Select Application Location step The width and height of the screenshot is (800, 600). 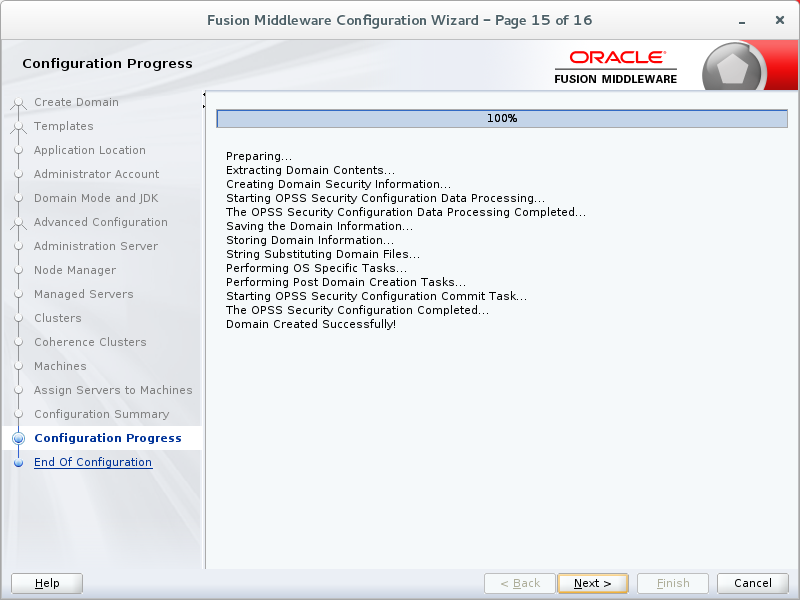point(90,150)
